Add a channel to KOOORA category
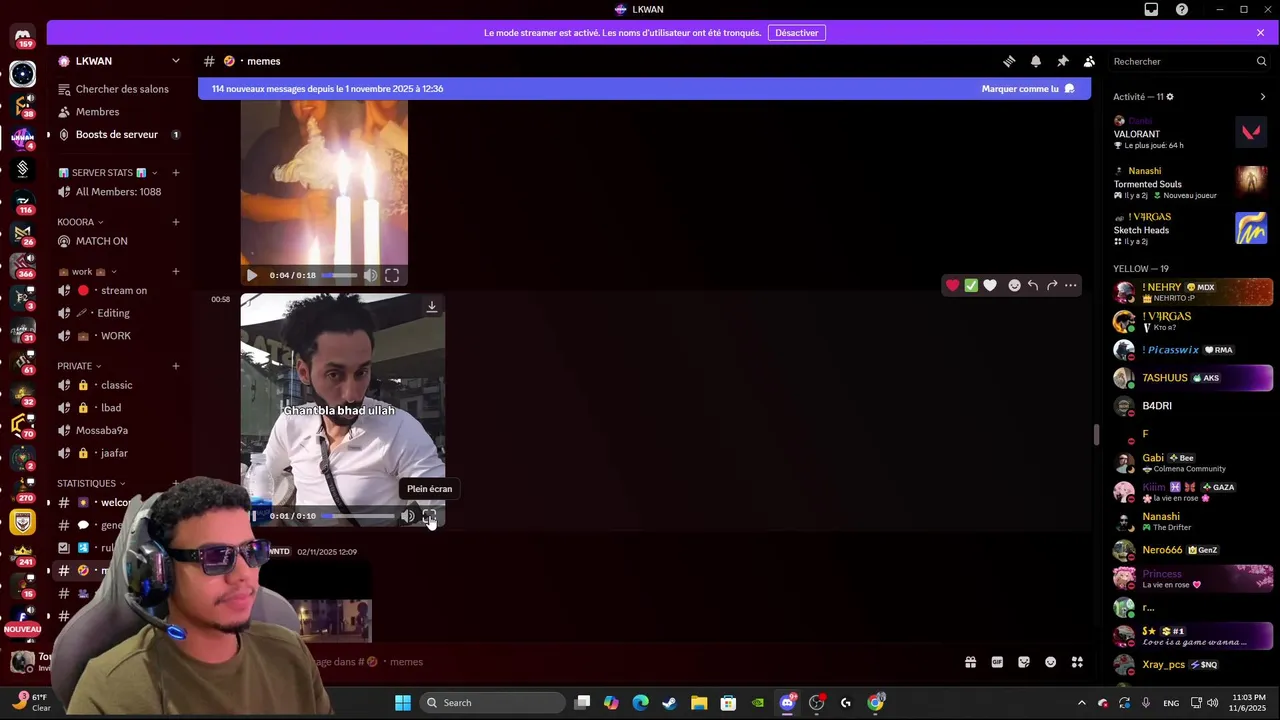Viewport: 1280px width, 720px height. pos(176,222)
